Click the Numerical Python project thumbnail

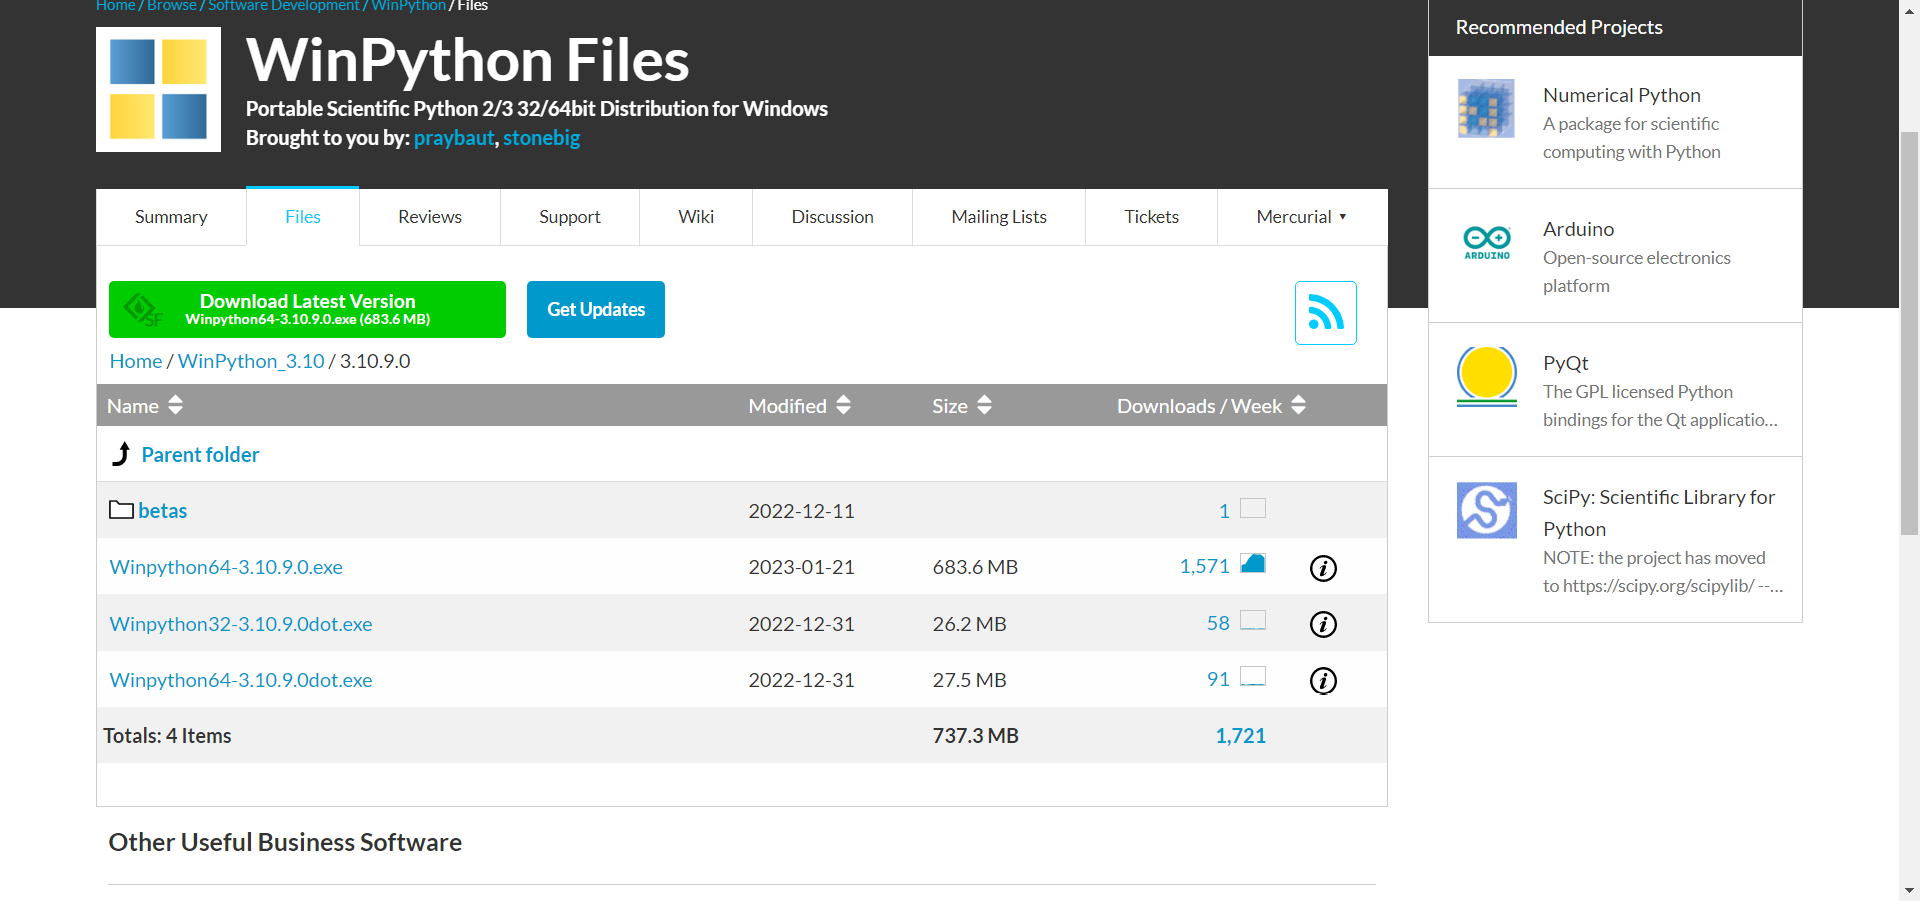click(1486, 108)
